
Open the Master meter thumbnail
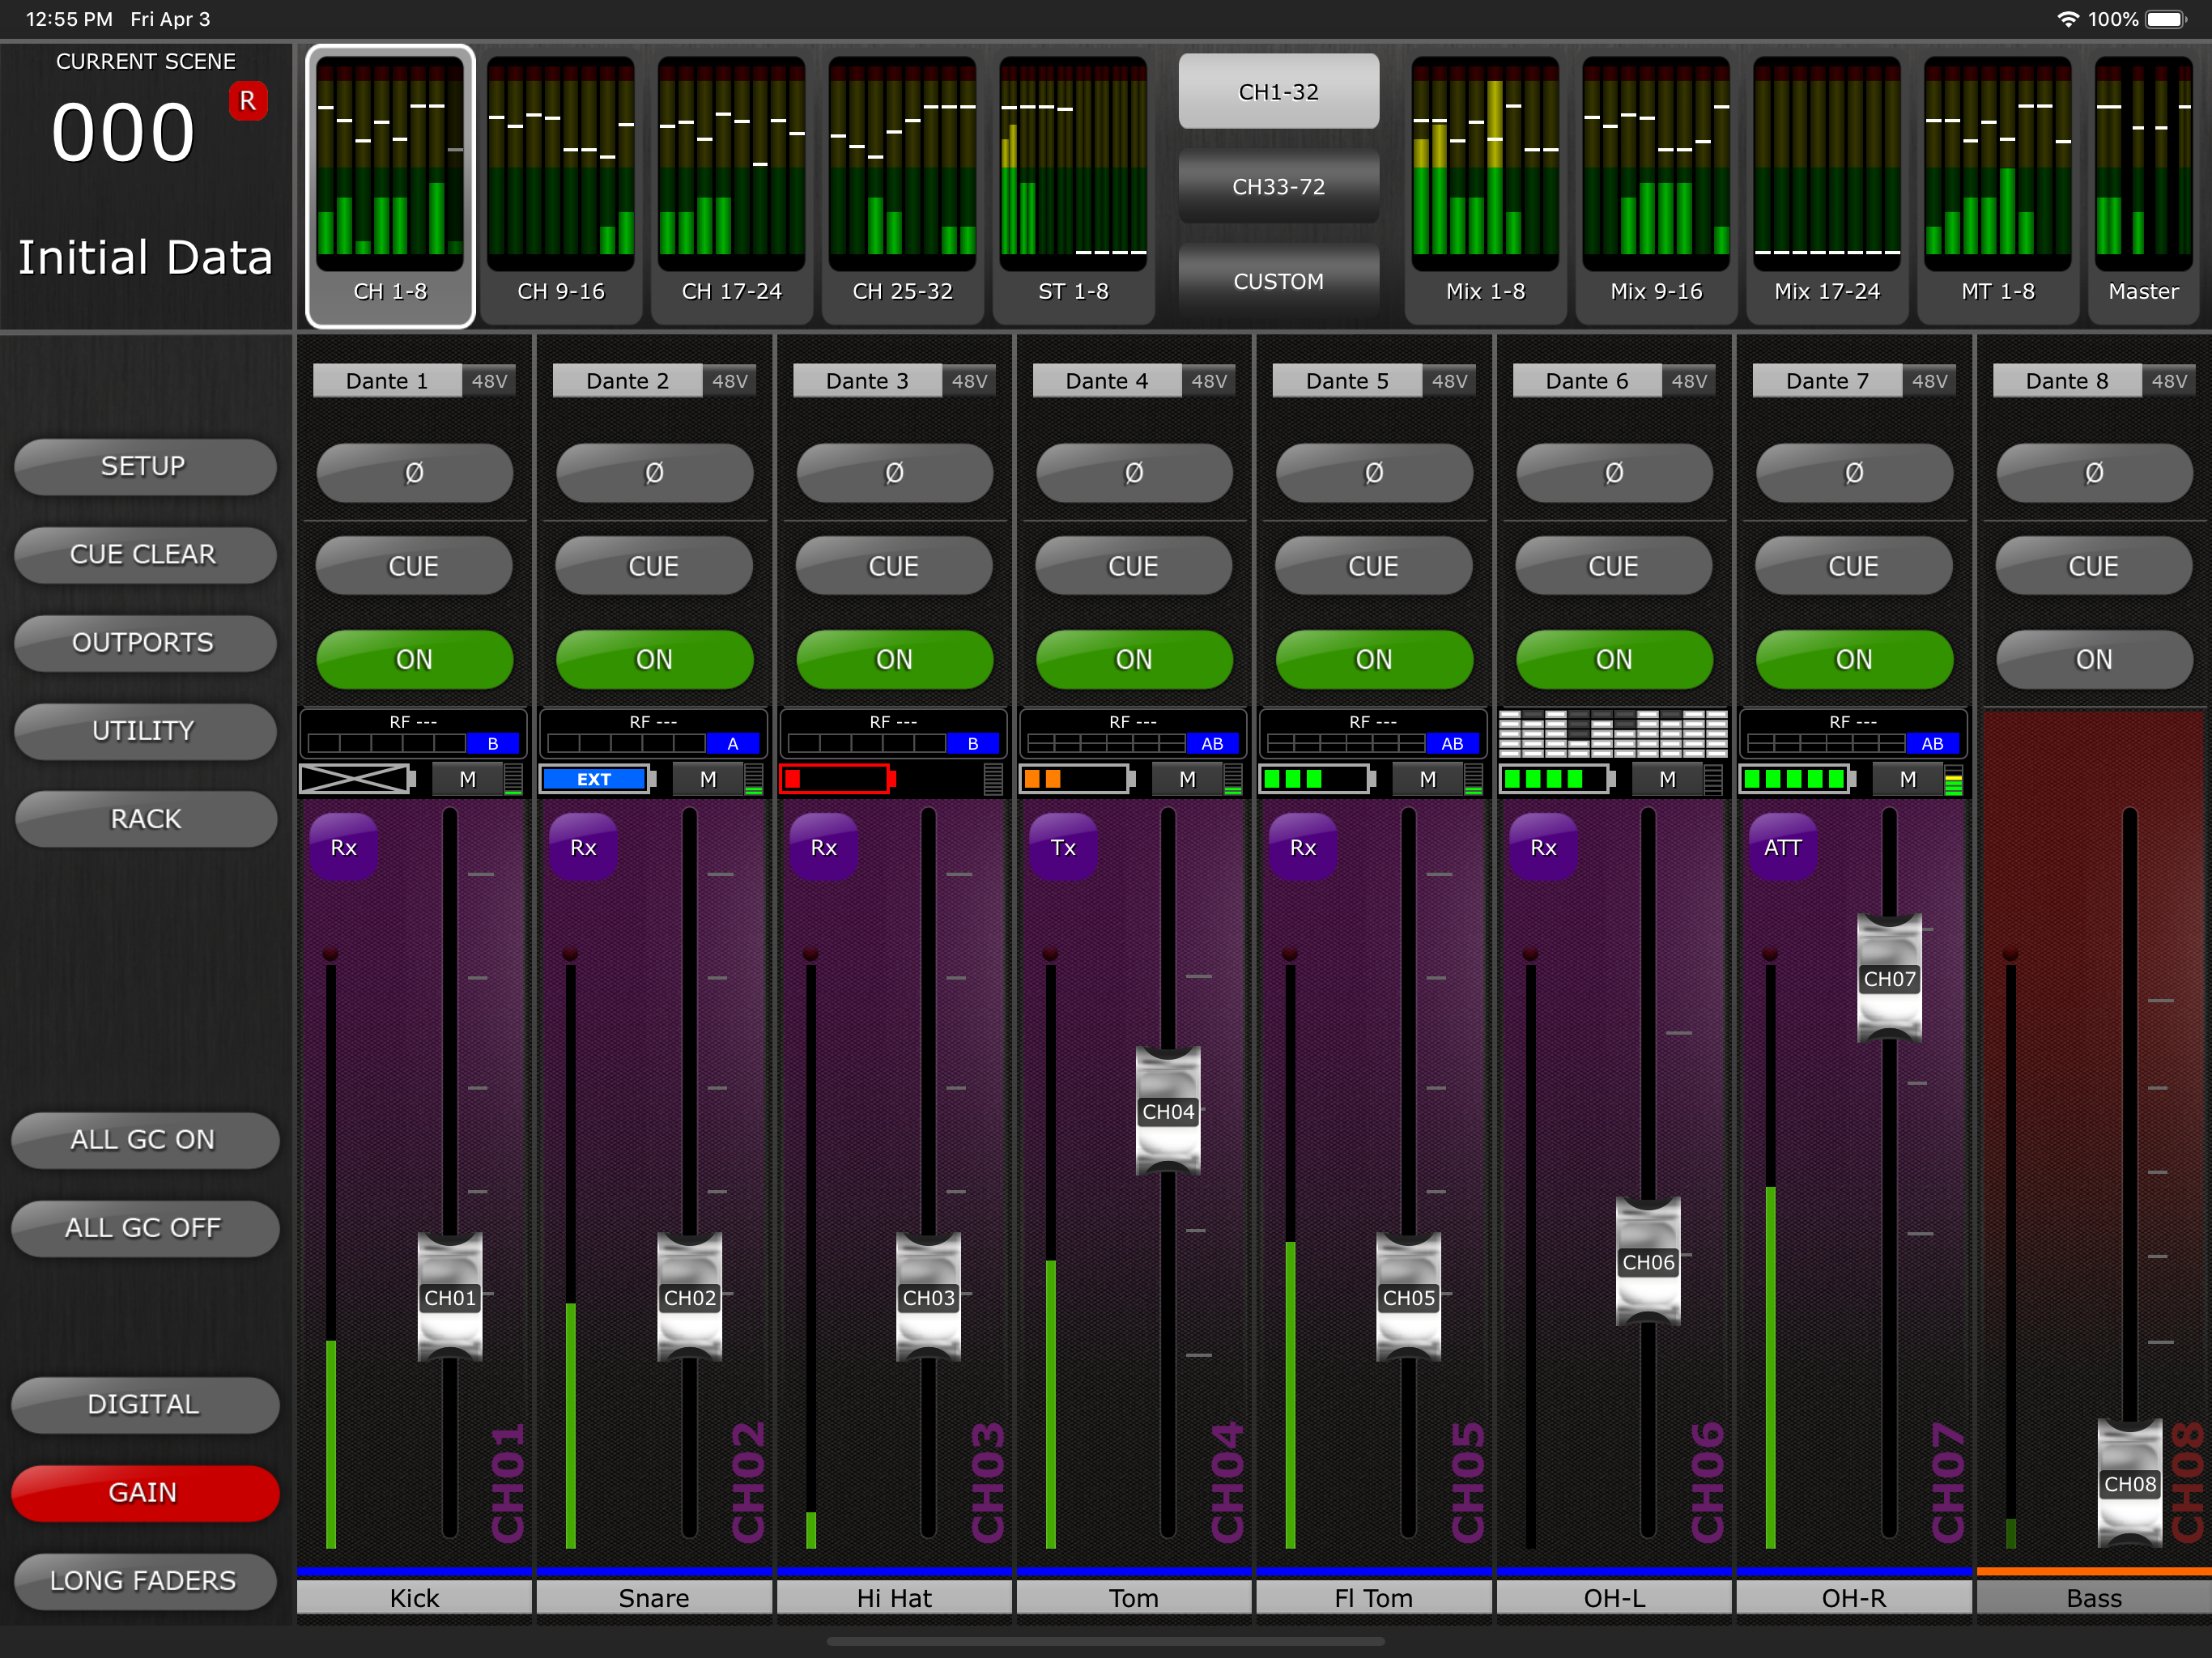(x=2144, y=185)
